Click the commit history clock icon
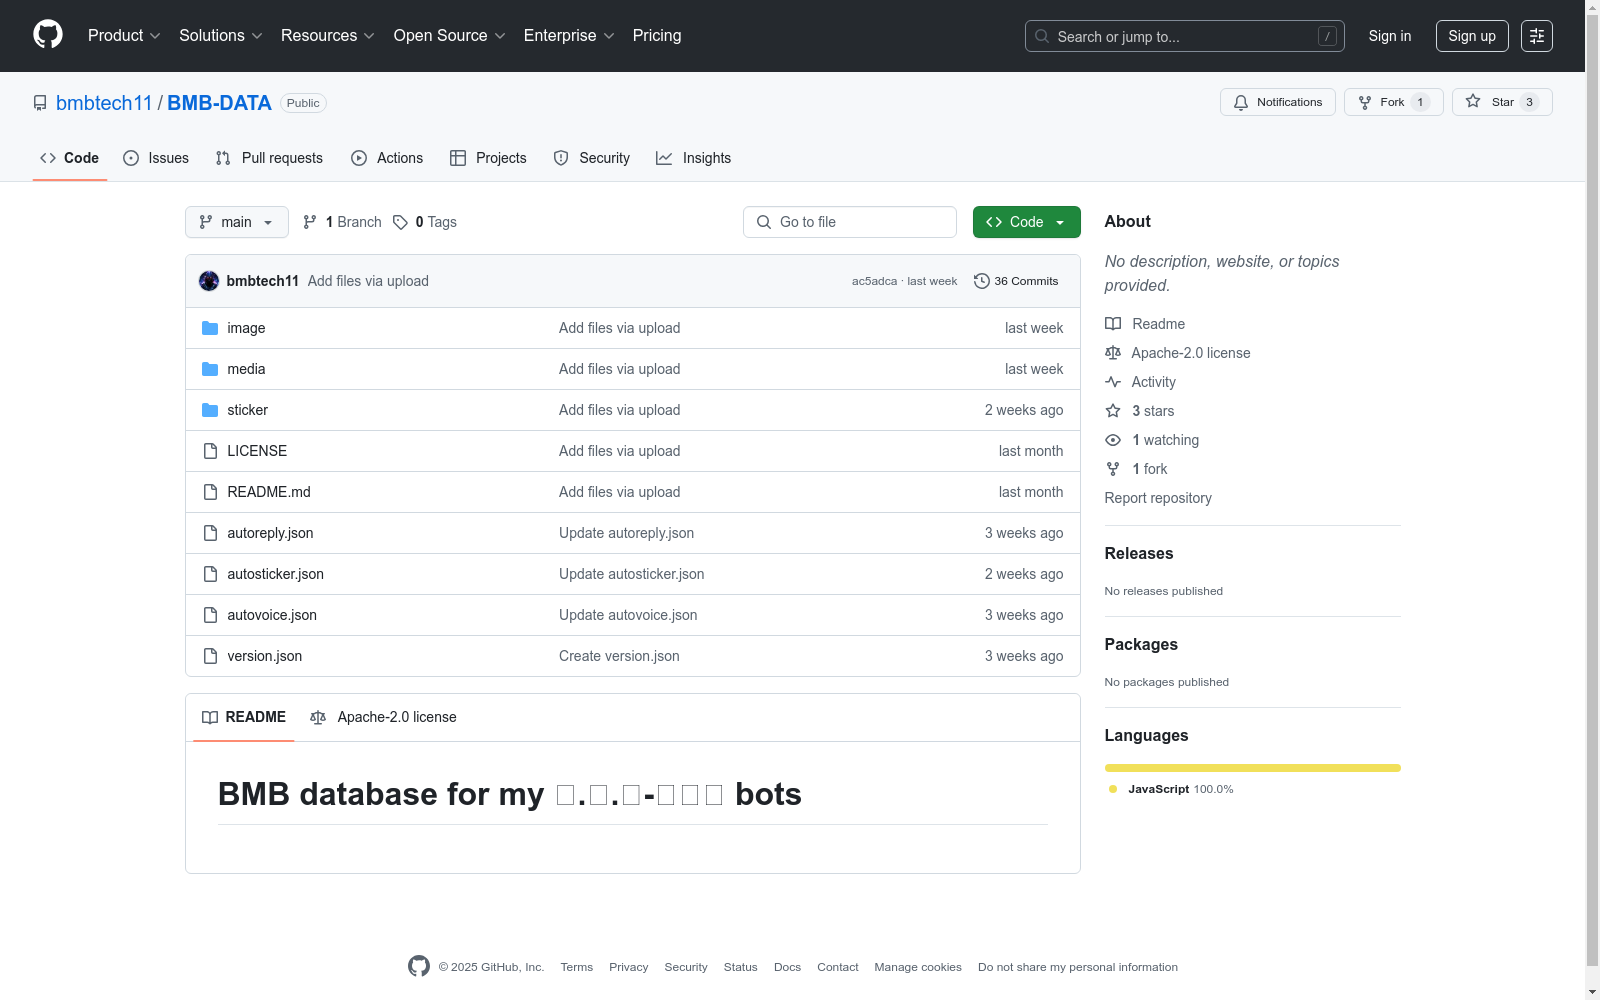 982,281
